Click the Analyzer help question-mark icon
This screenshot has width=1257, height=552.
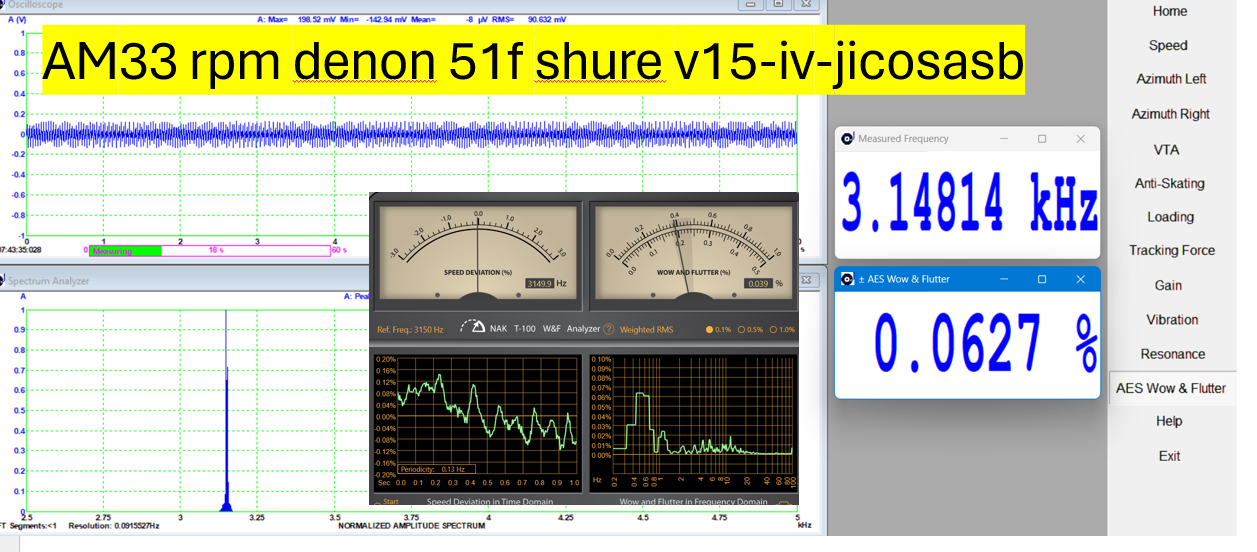[x=608, y=329]
